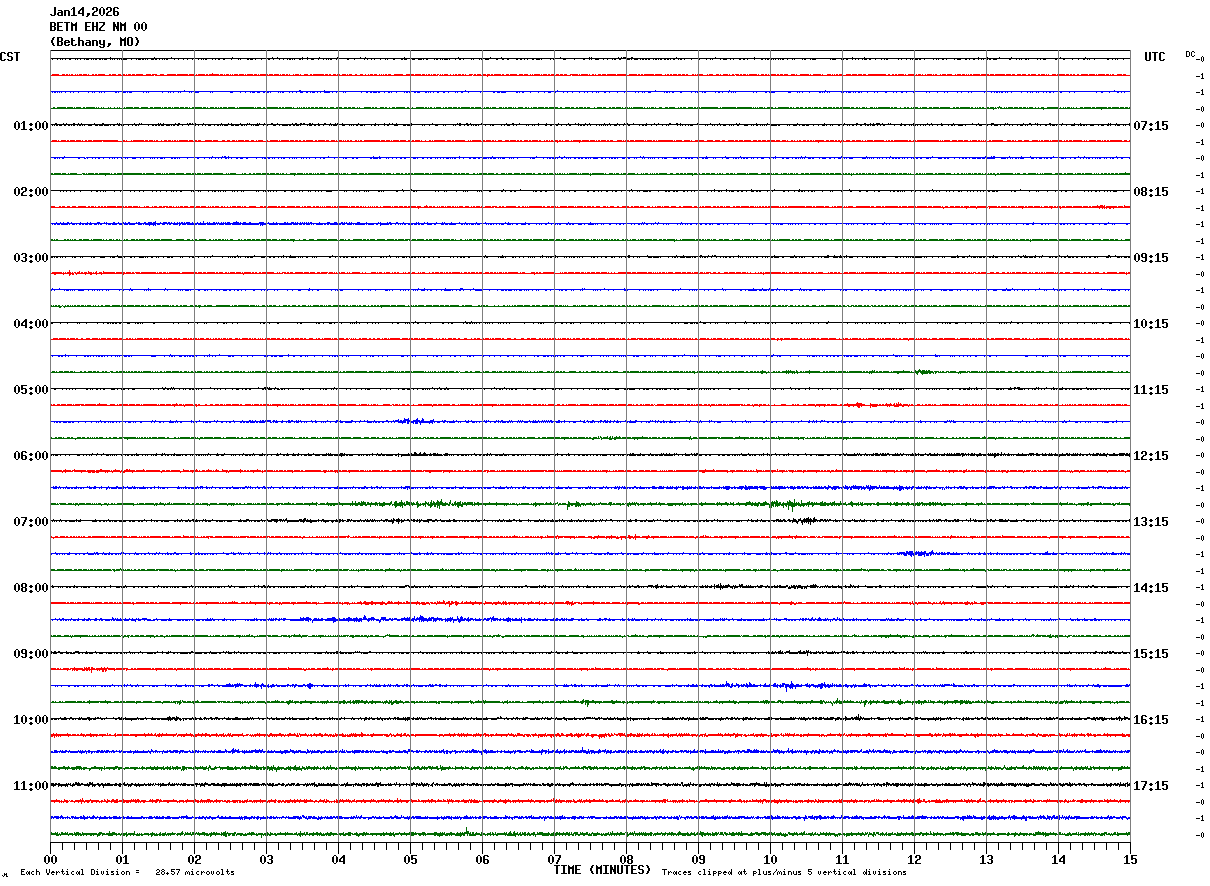Click the 09:15 UTC time label

1150,258
